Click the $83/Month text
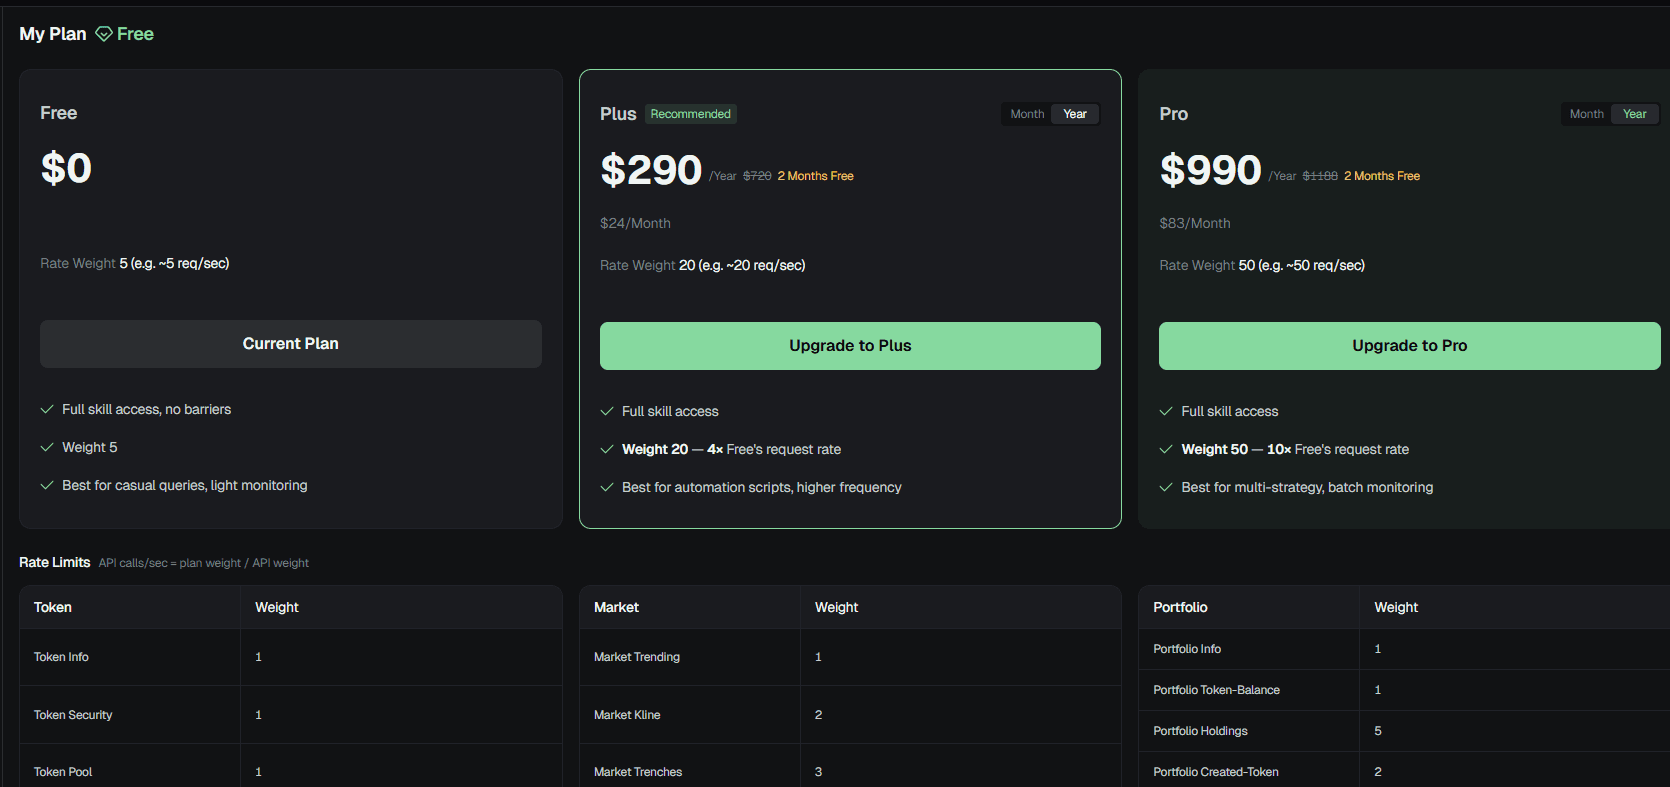Viewport: 1670px width, 787px height. [1194, 223]
